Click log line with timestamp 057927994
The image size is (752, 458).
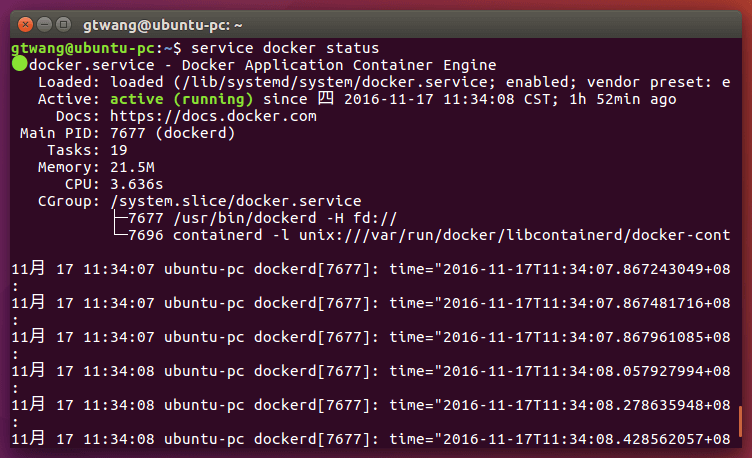pyautogui.click(x=371, y=370)
